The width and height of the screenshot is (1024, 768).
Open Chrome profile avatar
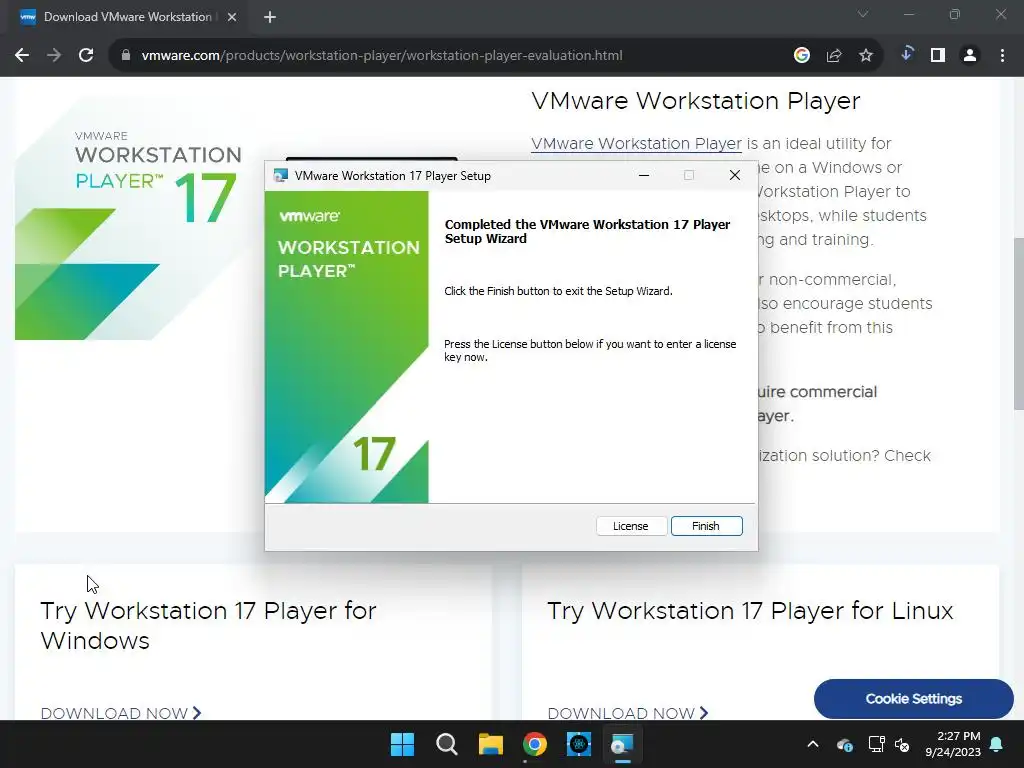pos(970,56)
